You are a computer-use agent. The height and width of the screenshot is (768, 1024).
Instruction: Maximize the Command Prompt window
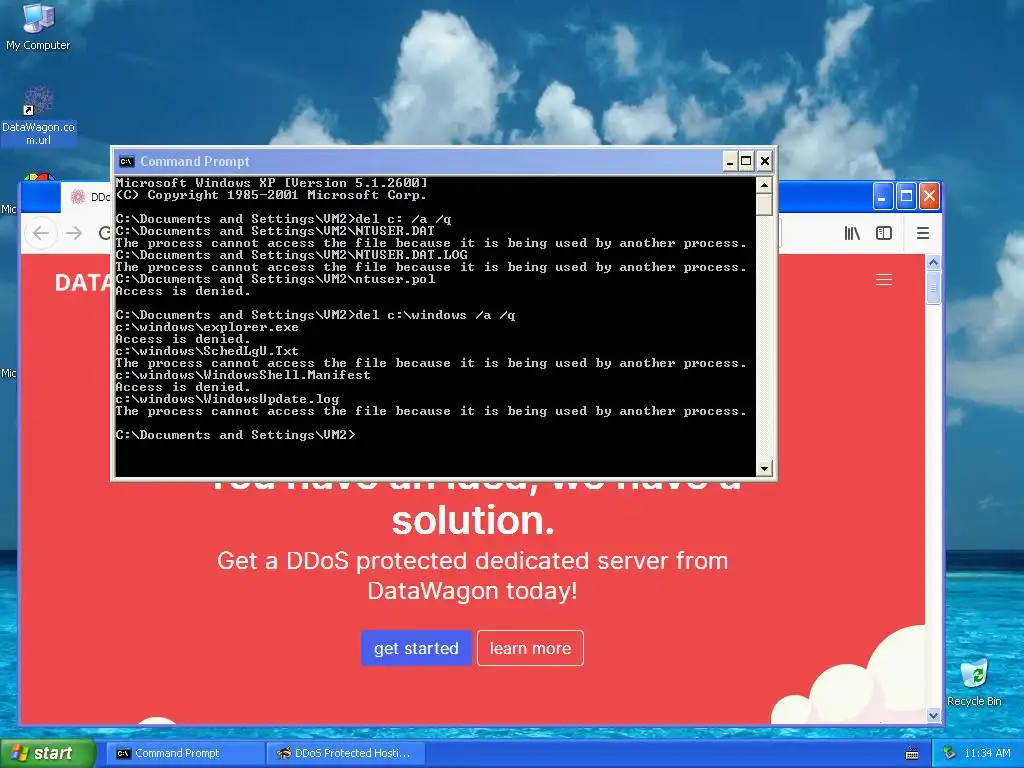746,161
